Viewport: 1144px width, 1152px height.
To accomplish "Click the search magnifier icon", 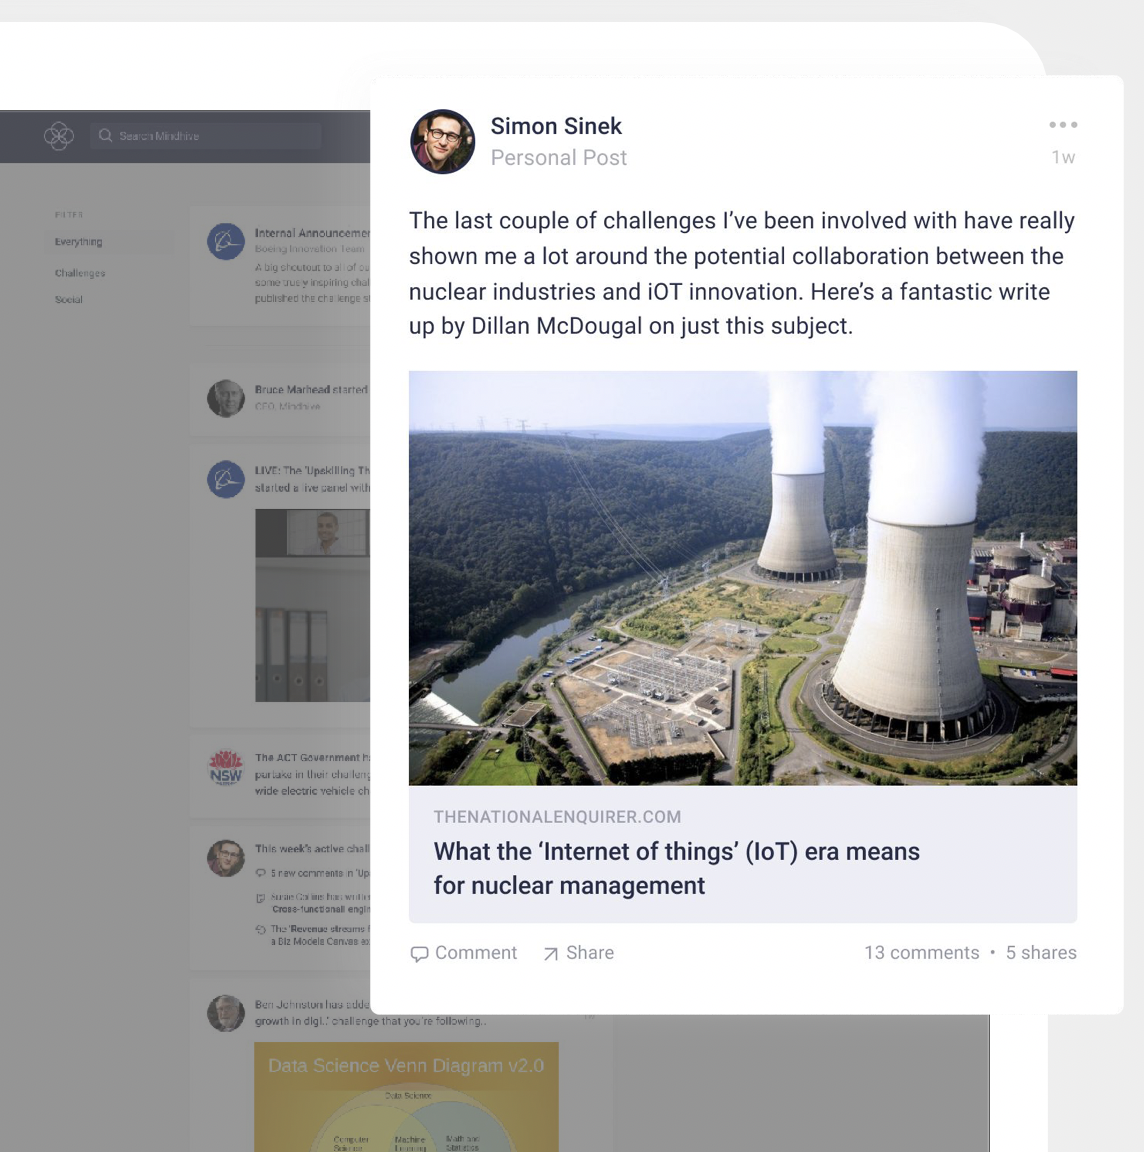I will (x=105, y=136).
